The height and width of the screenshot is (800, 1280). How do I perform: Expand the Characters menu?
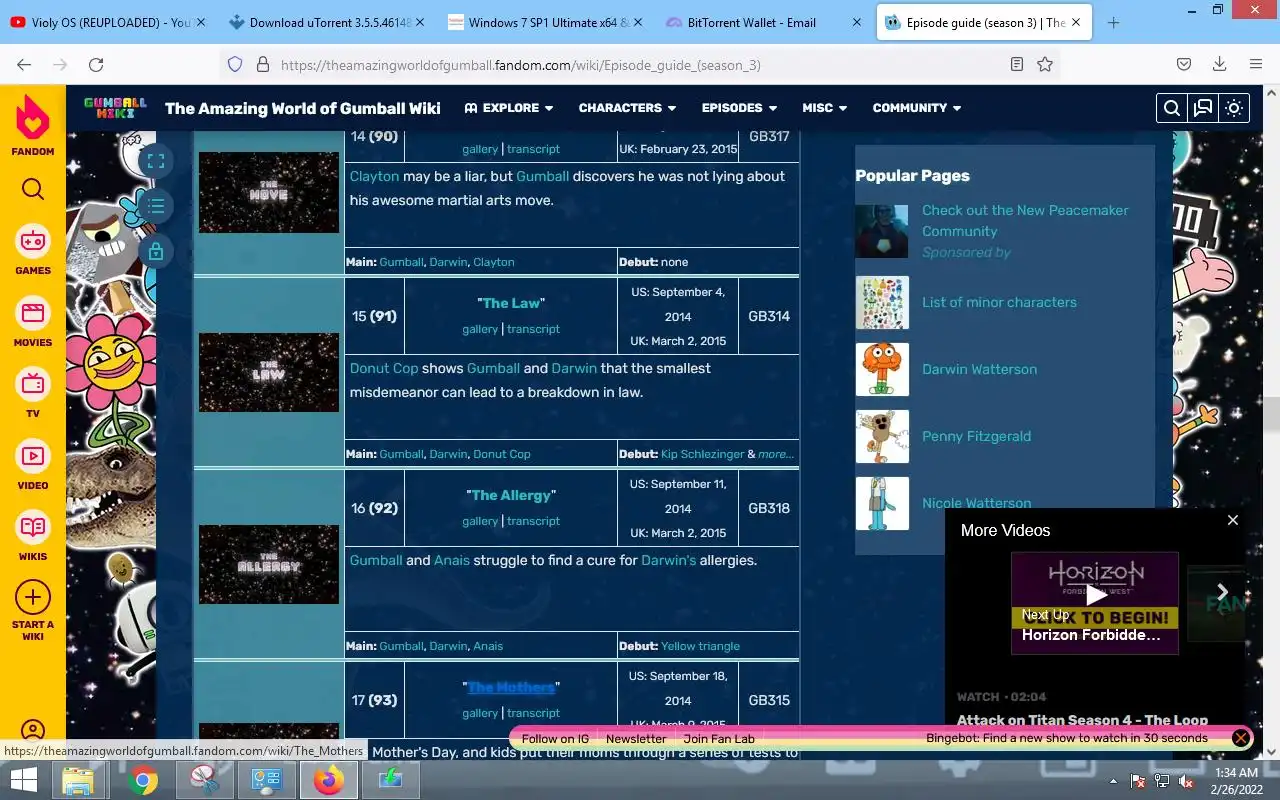point(627,108)
